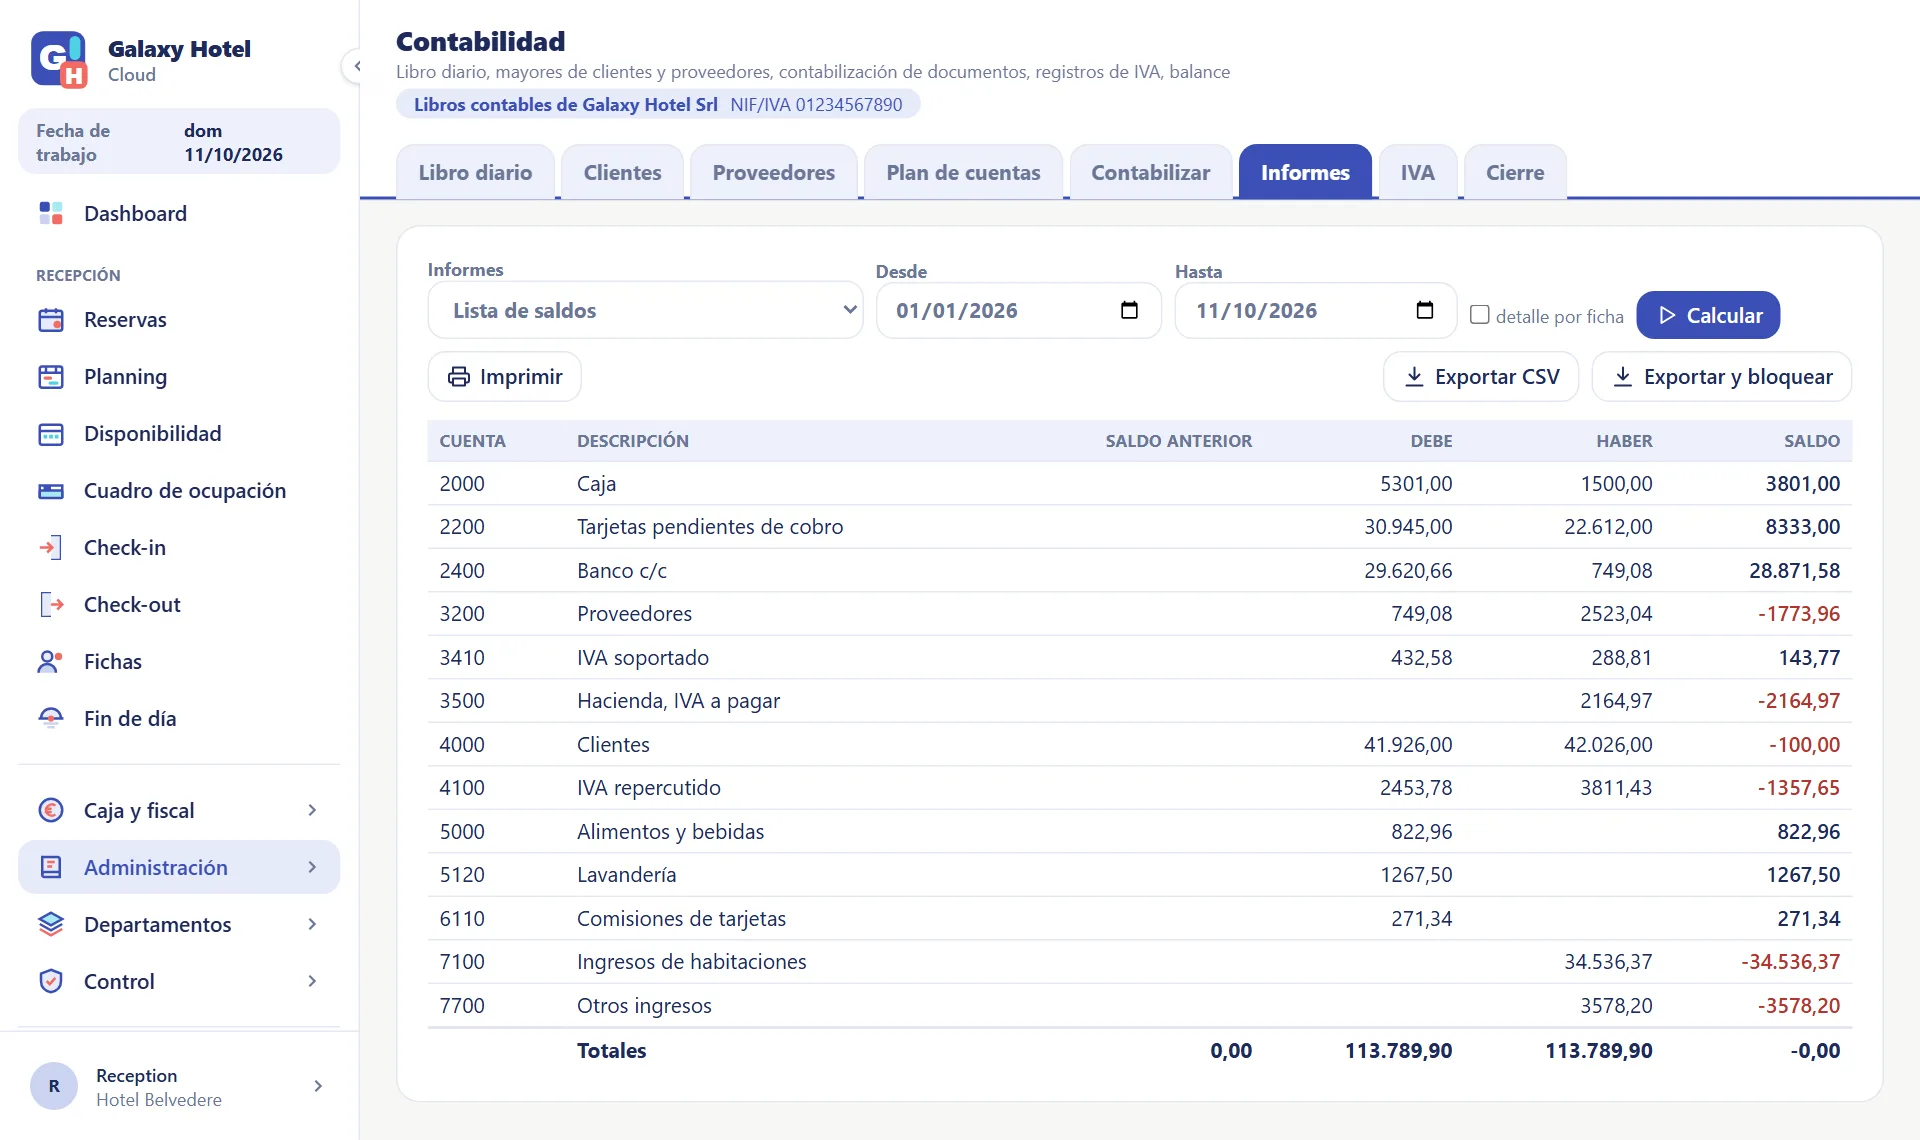Click the Reception user avatar
The image size is (1920, 1140).
[x=54, y=1086]
